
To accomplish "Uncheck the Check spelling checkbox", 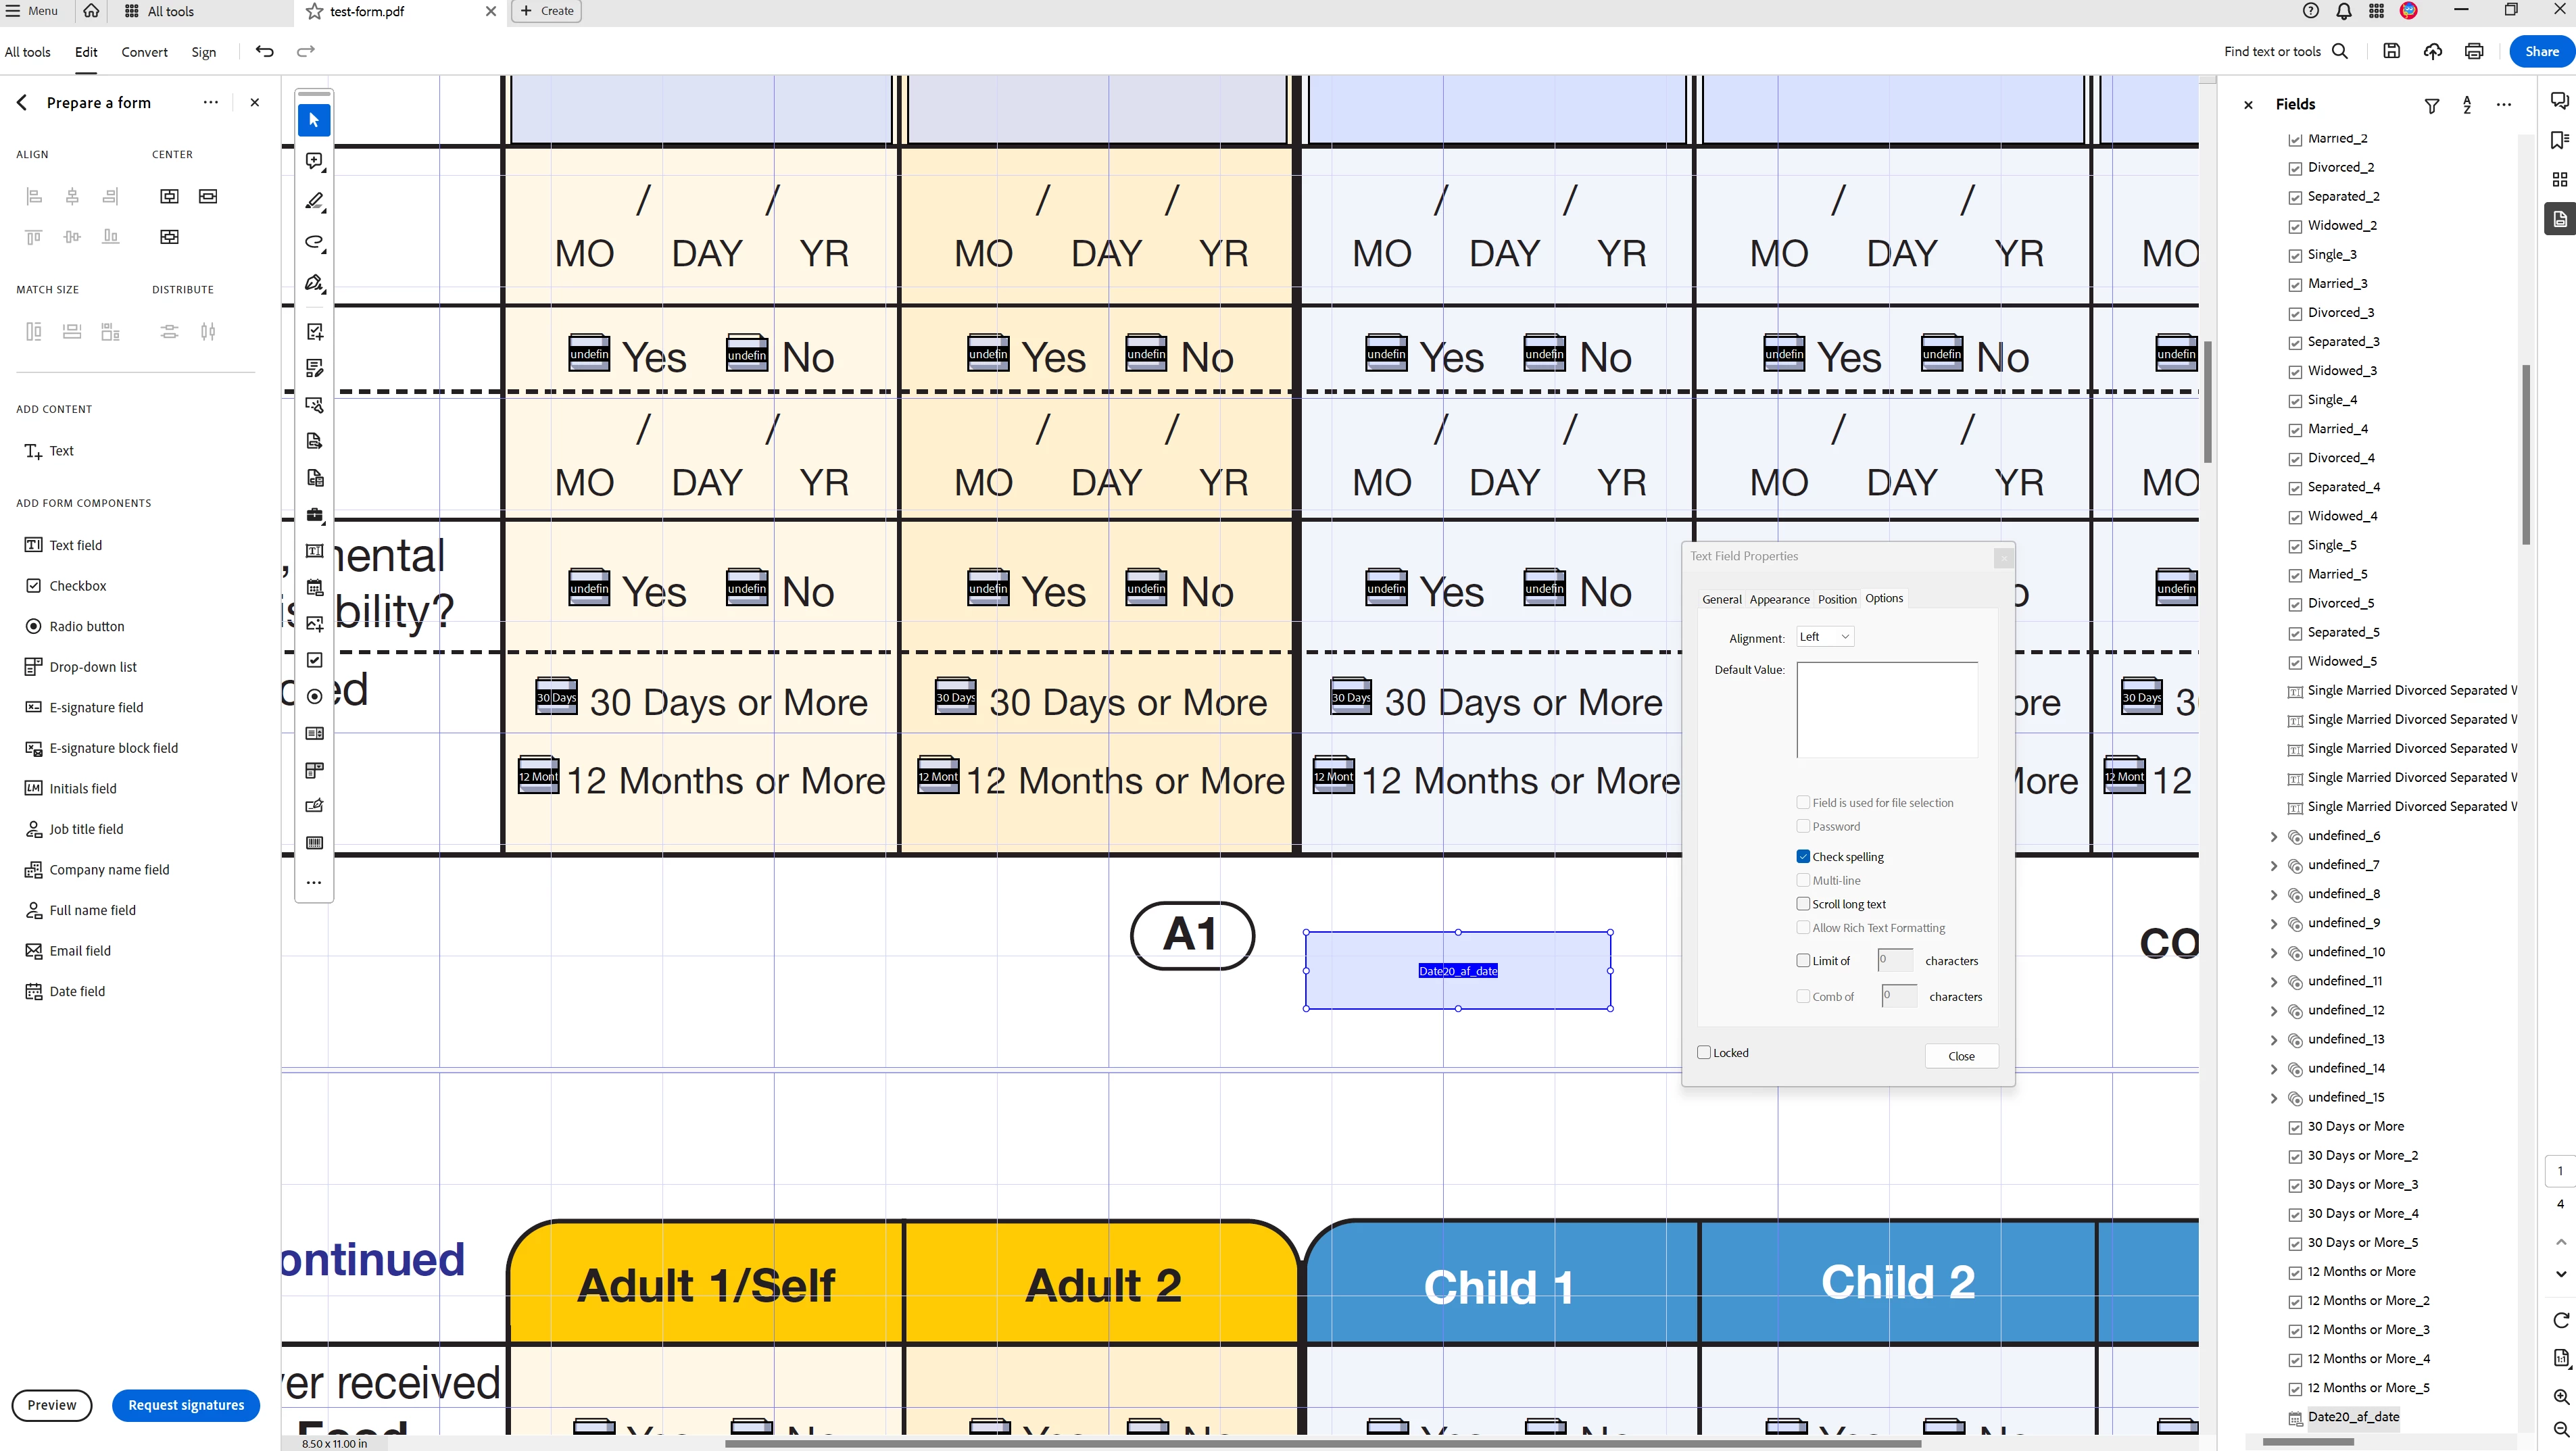I will [1803, 856].
